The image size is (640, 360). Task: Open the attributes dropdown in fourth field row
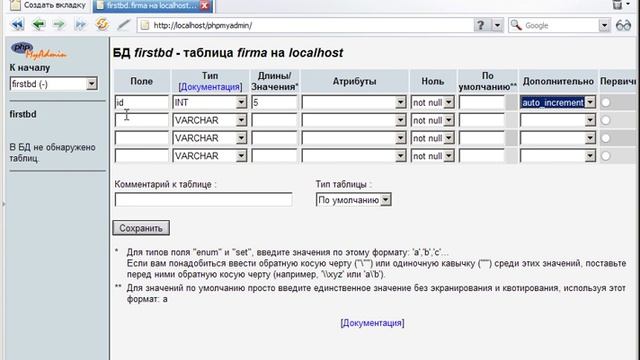pyautogui.click(x=353, y=156)
